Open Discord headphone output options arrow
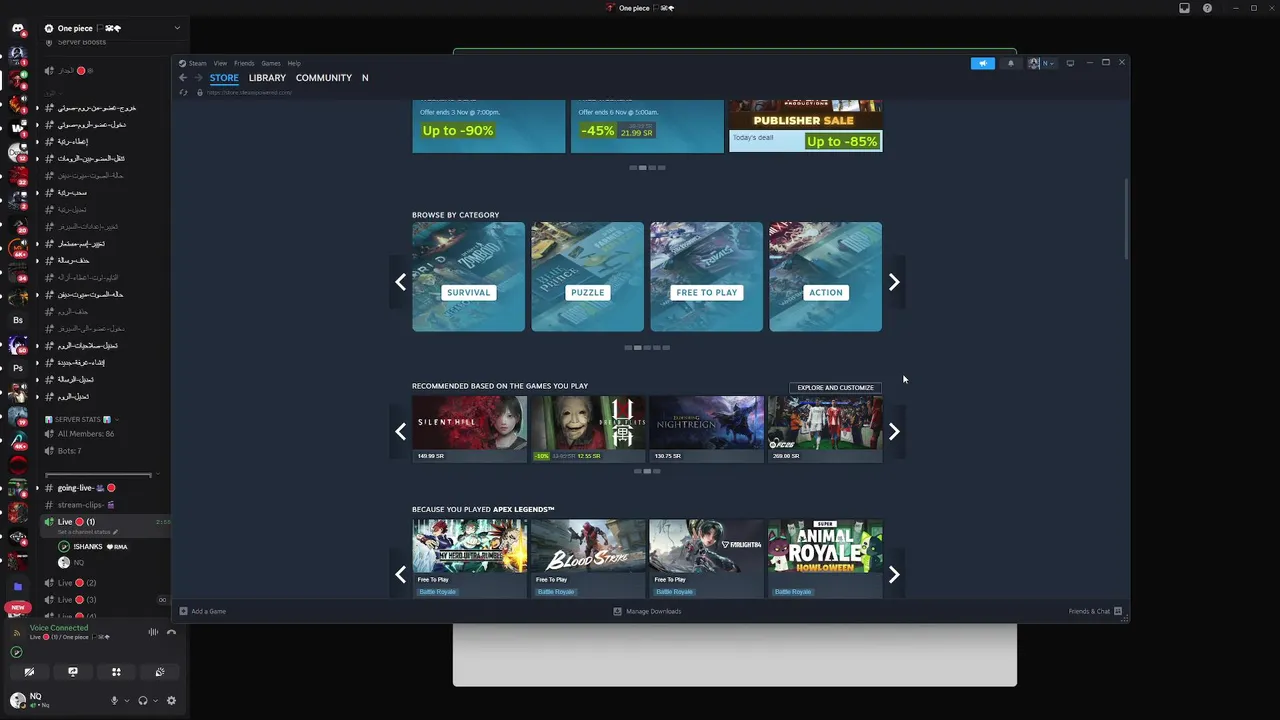Viewport: 1280px width, 720px height. pyautogui.click(x=155, y=701)
